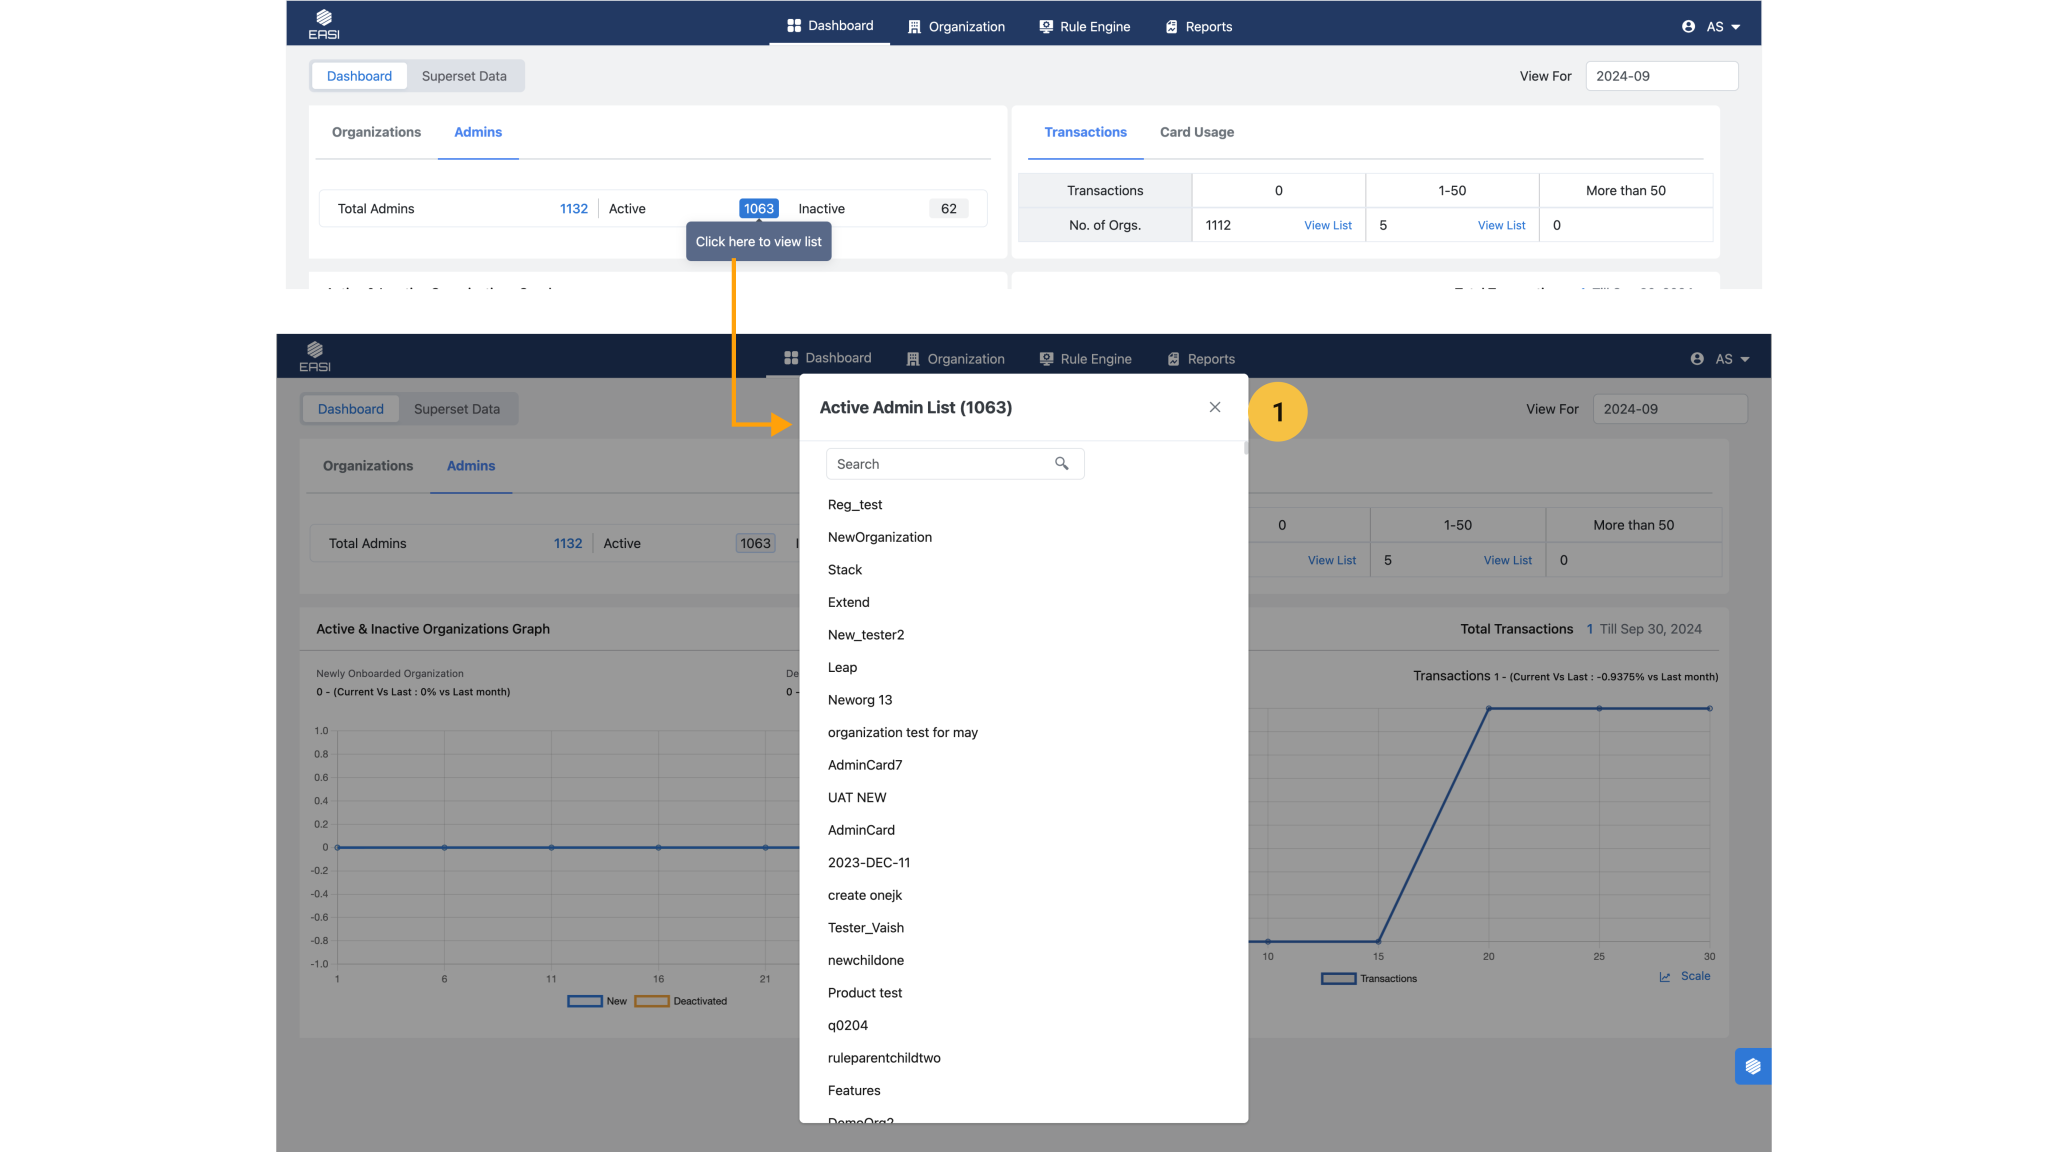
Task: Switch to Superset Data tab
Action: (x=464, y=76)
